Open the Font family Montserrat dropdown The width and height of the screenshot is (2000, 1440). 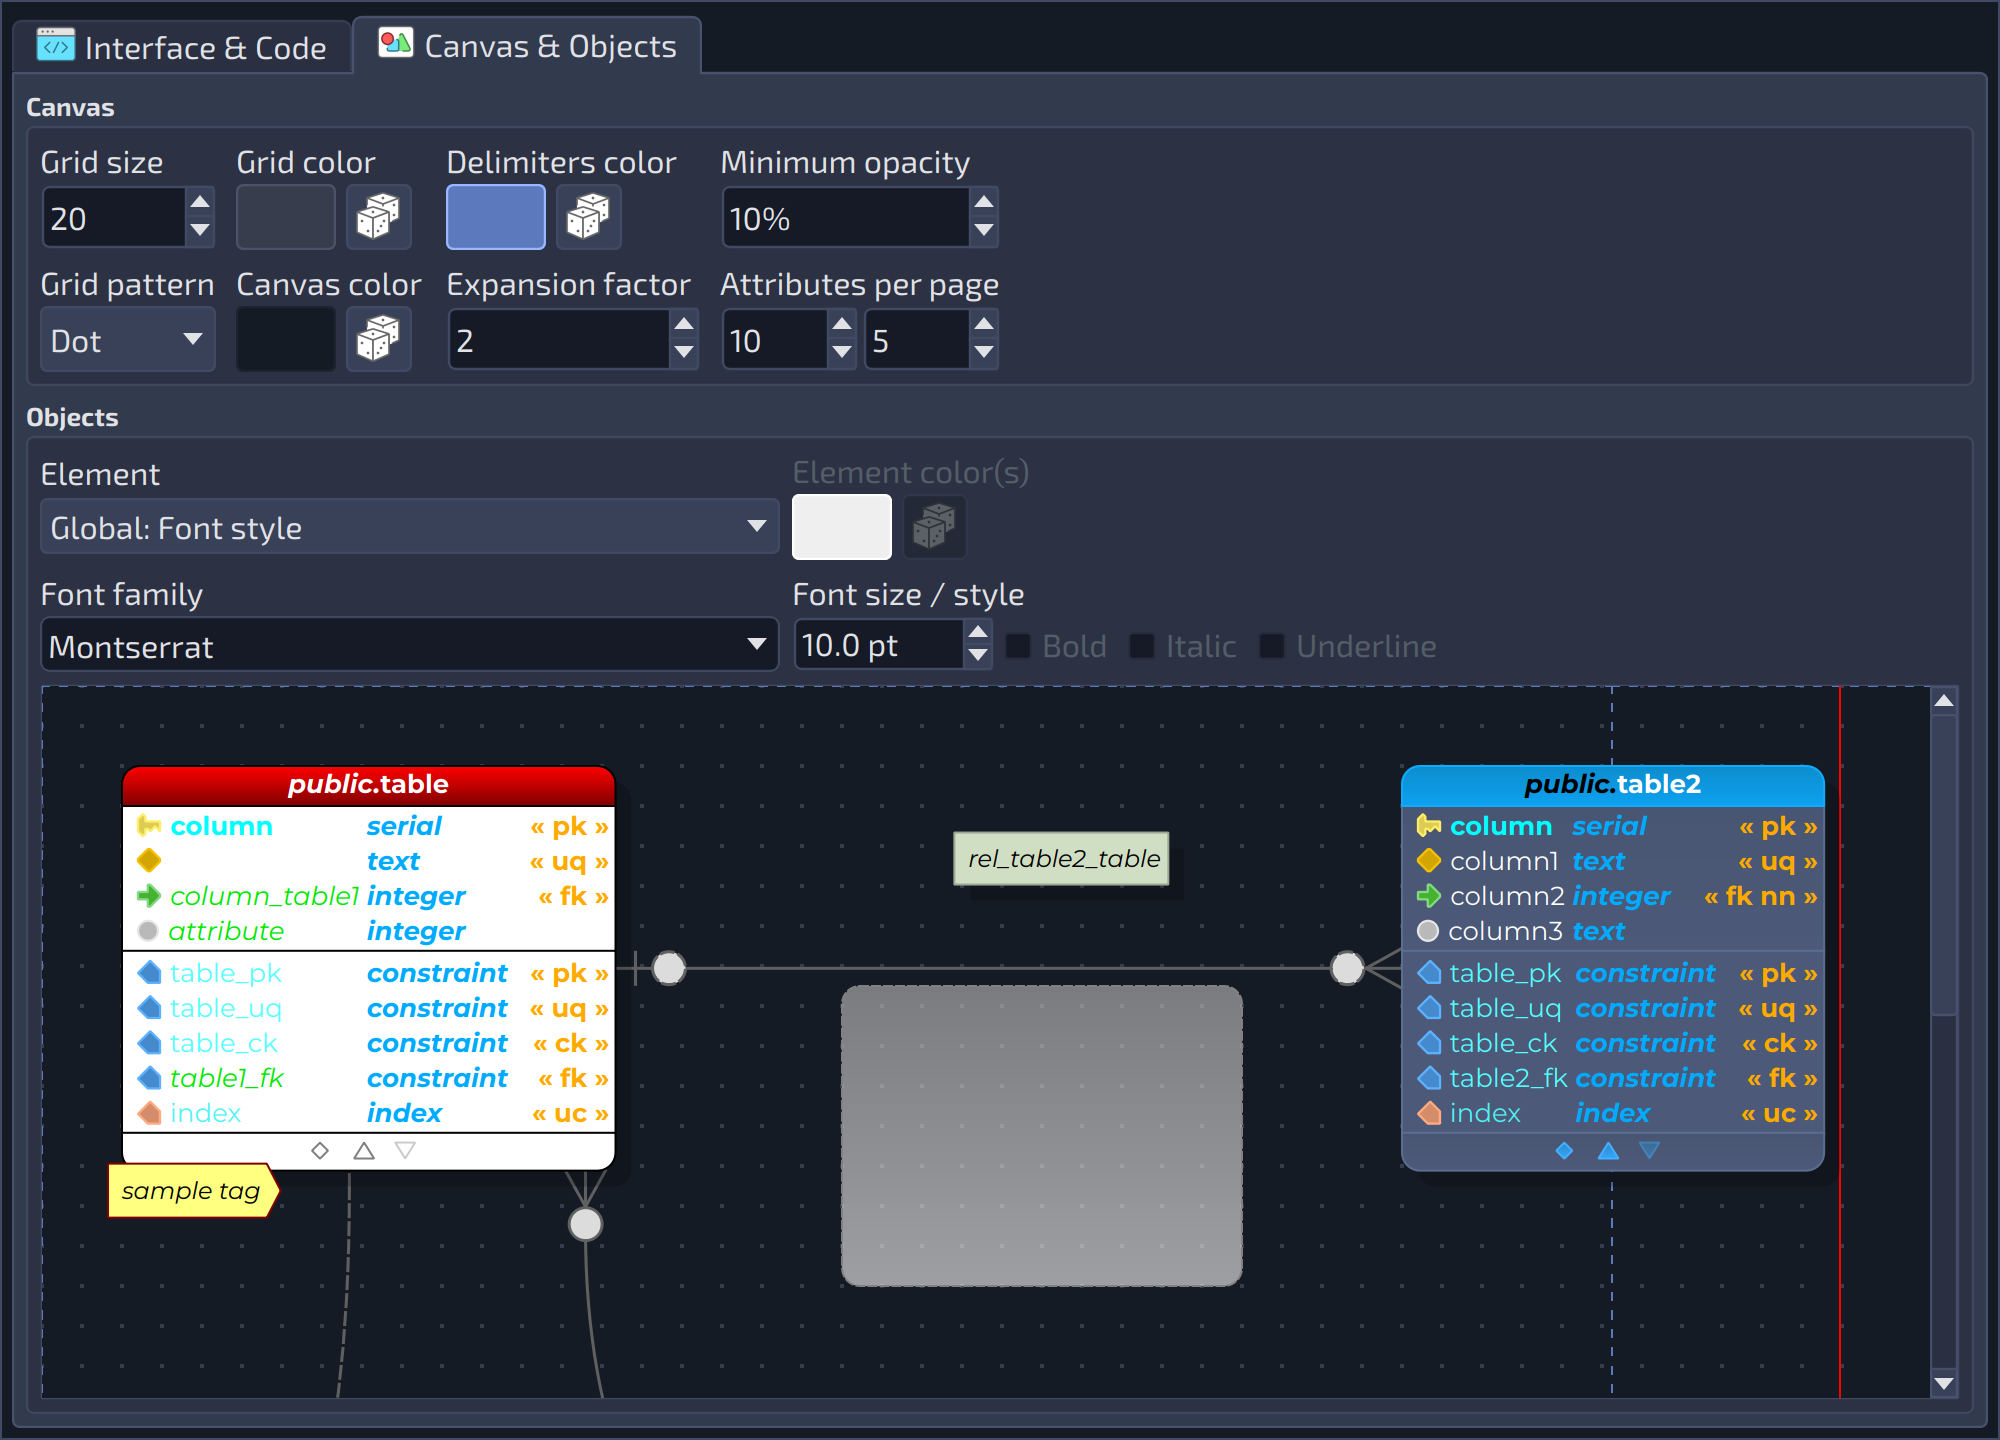click(409, 645)
